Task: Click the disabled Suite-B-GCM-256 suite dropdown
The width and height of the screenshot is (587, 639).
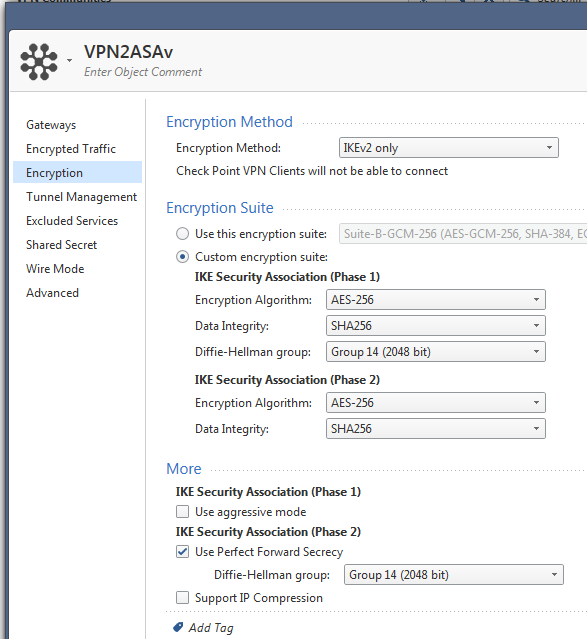Action: click(x=463, y=234)
